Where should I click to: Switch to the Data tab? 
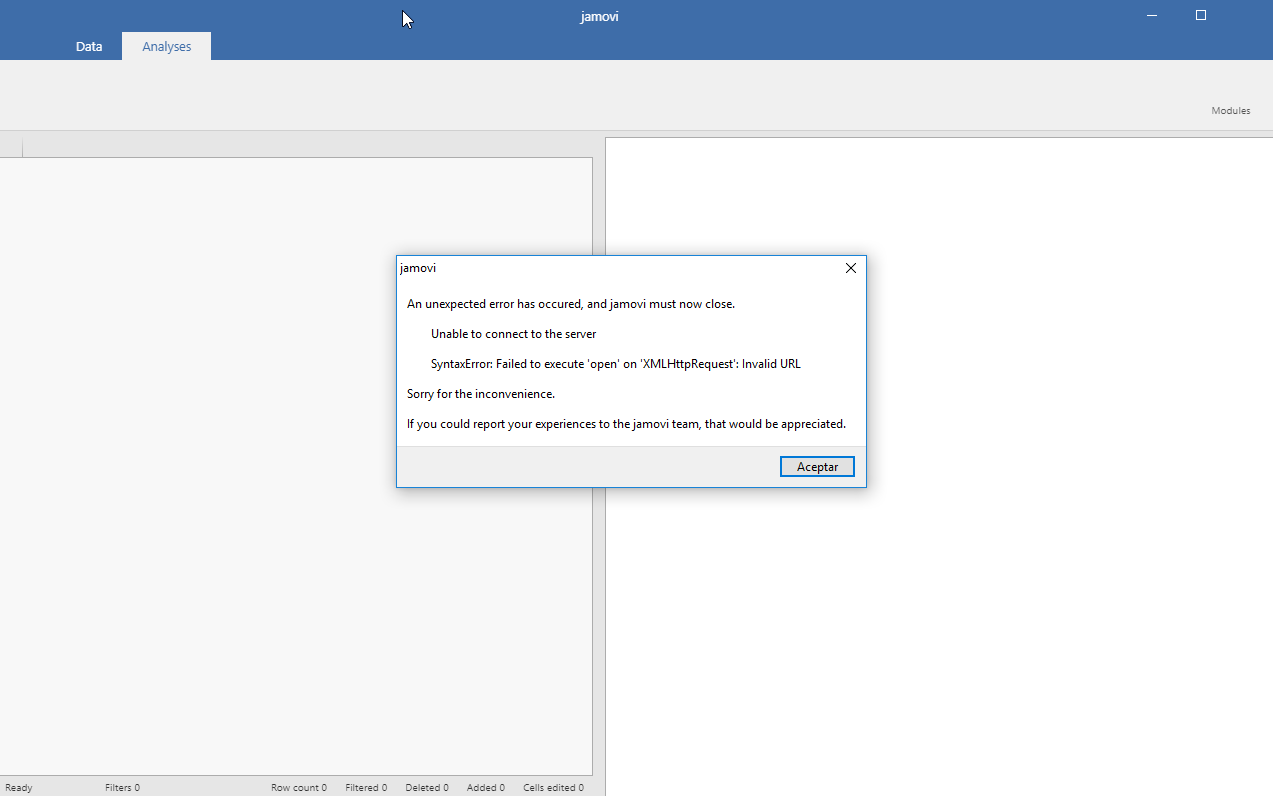(x=89, y=46)
